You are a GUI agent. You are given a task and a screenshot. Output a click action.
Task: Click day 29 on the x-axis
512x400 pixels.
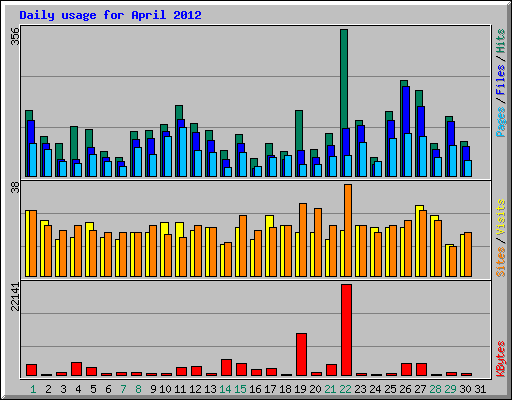click(x=450, y=389)
